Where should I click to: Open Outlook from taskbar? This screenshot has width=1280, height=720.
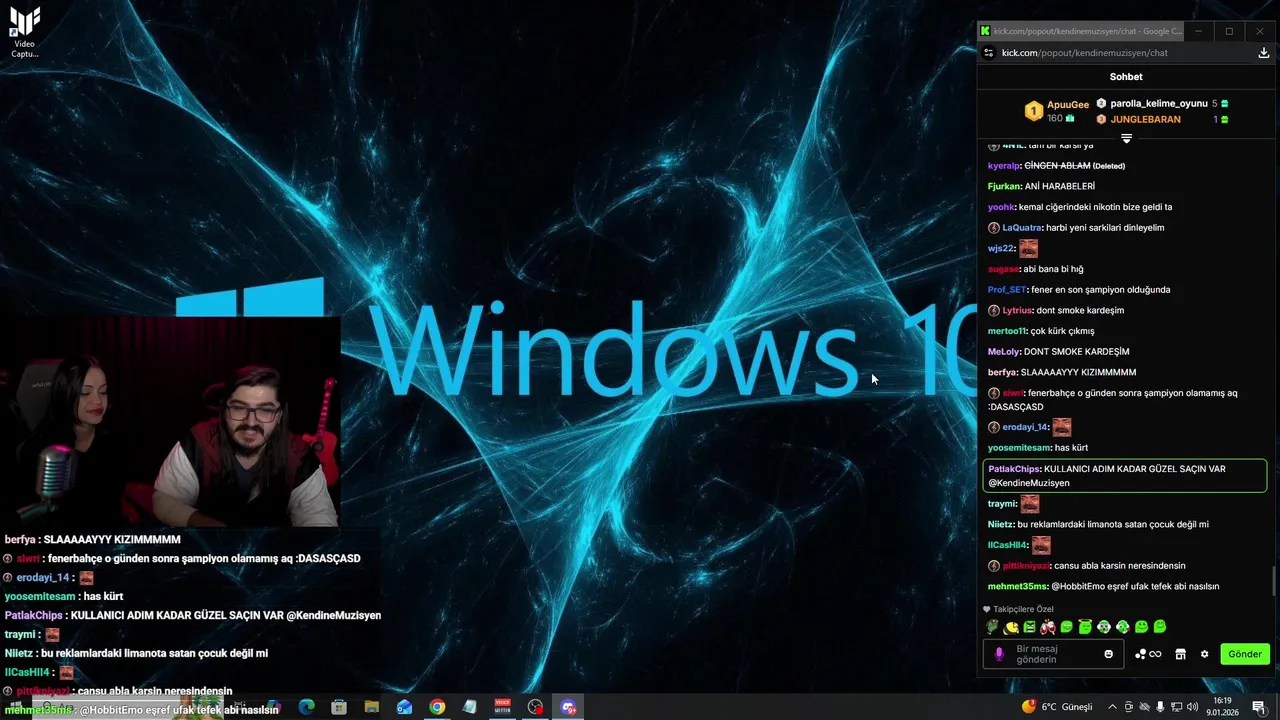pyautogui.click(x=404, y=707)
